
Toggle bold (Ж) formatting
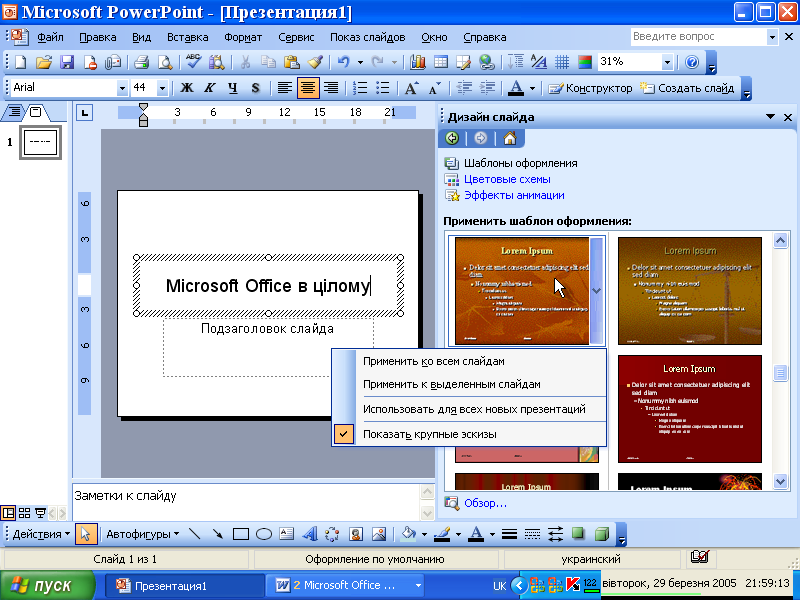187,88
